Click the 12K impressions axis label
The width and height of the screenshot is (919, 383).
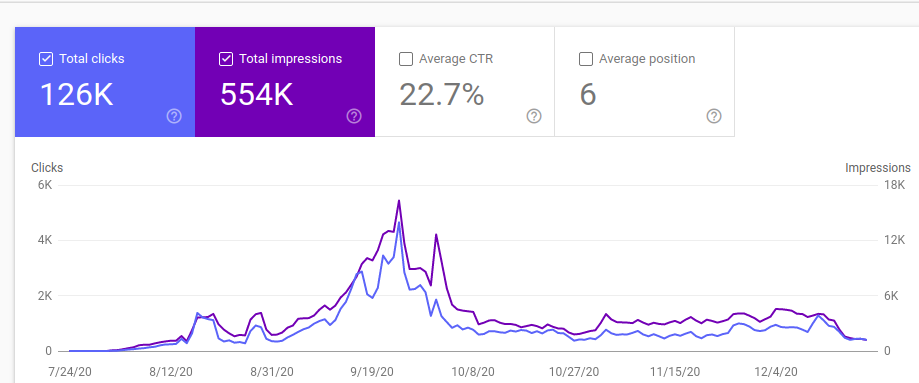tap(896, 240)
